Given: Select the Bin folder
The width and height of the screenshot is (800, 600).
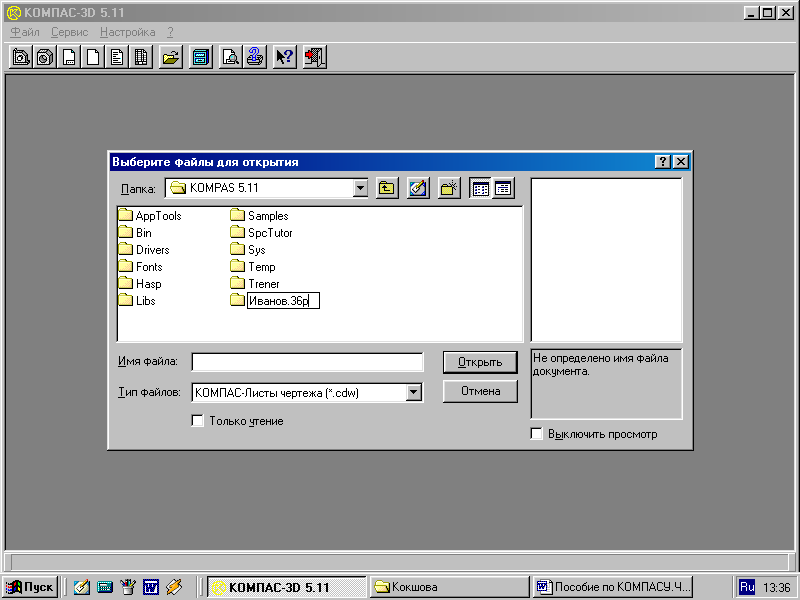Looking at the screenshot, I should [x=135, y=233].
